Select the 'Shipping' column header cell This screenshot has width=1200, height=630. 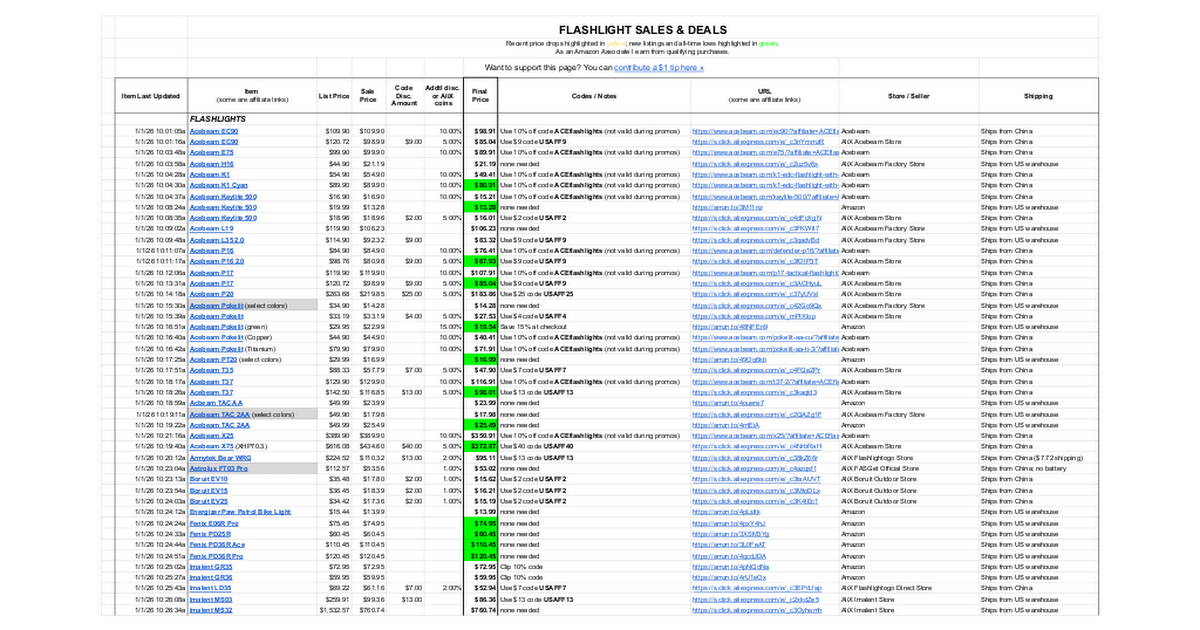coord(1038,96)
